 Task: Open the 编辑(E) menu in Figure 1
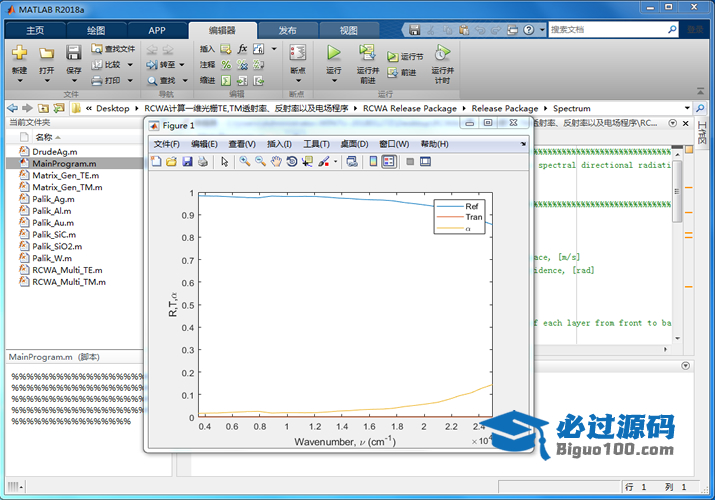(x=204, y=144)
